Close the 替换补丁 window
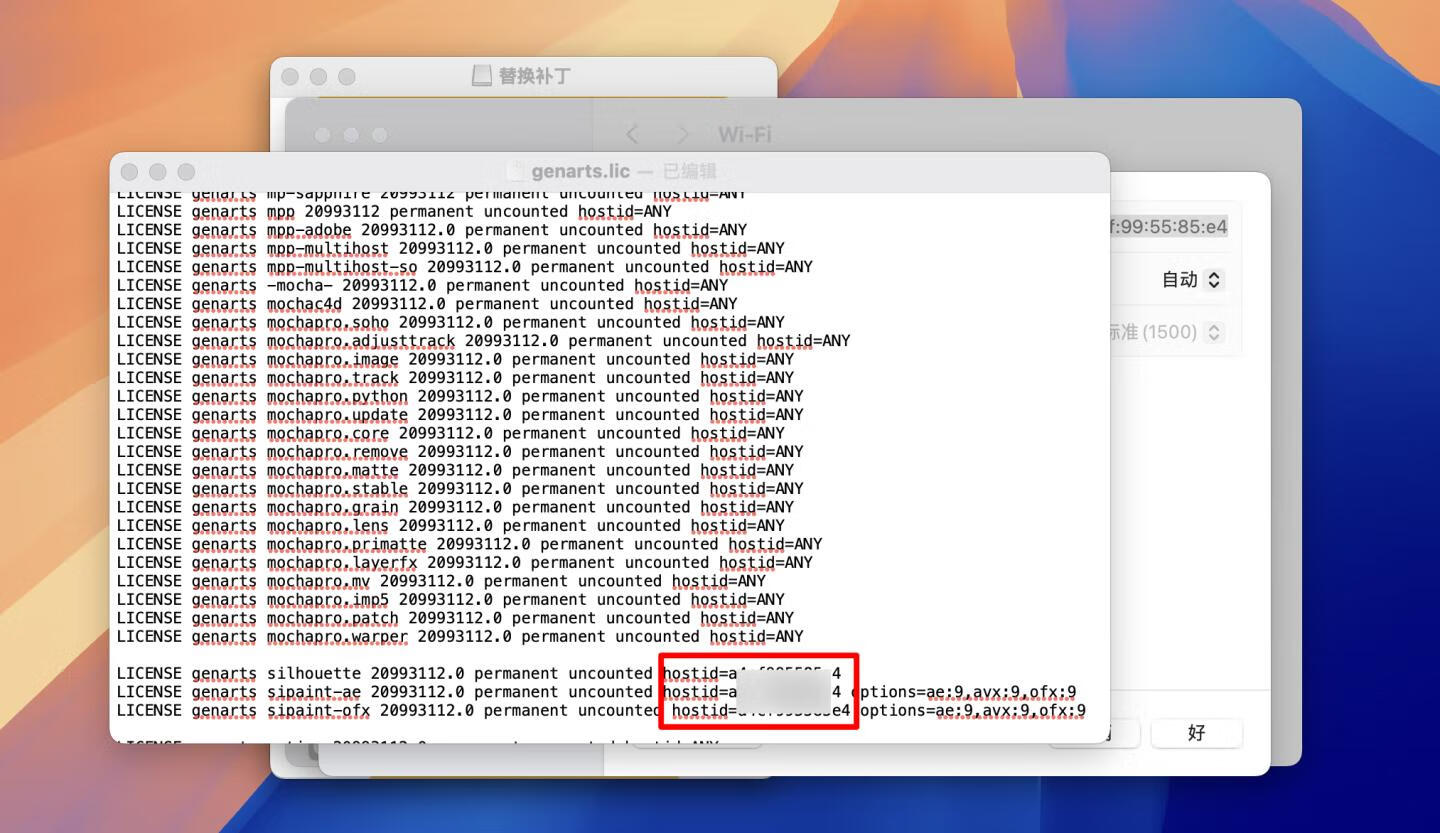 coord(290,76)
